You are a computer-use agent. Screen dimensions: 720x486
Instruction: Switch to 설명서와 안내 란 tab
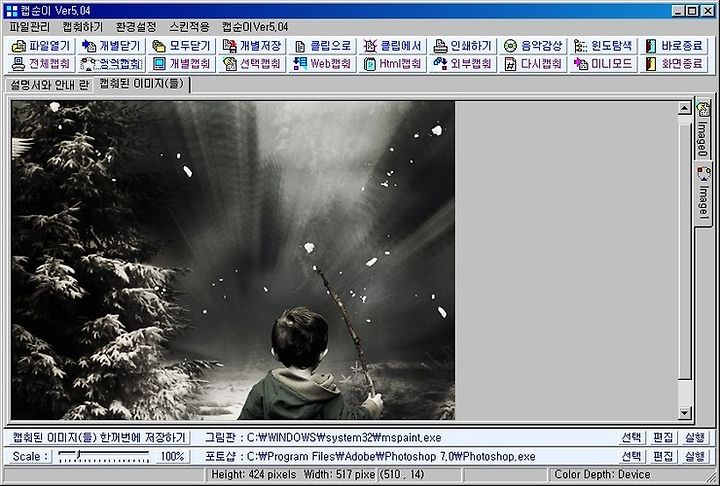(49, 85)
